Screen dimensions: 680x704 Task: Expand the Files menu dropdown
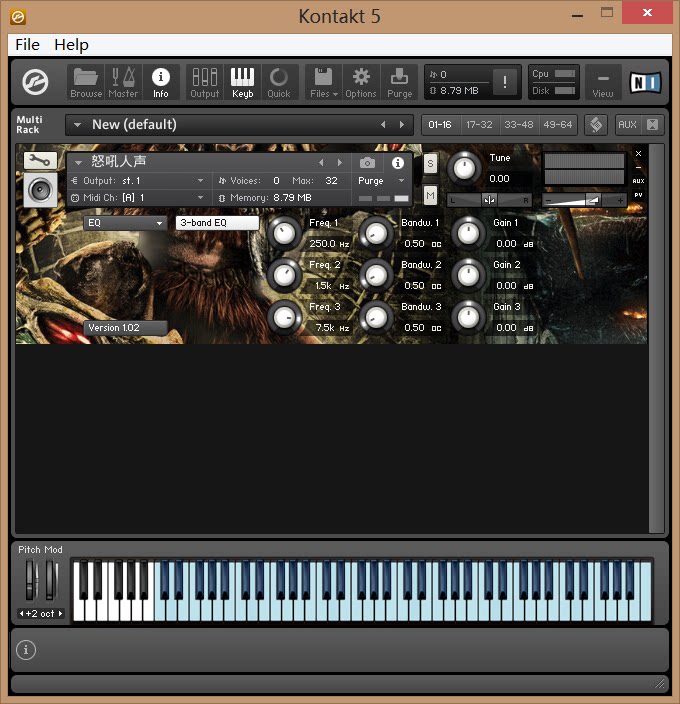(x=322, y=82)
